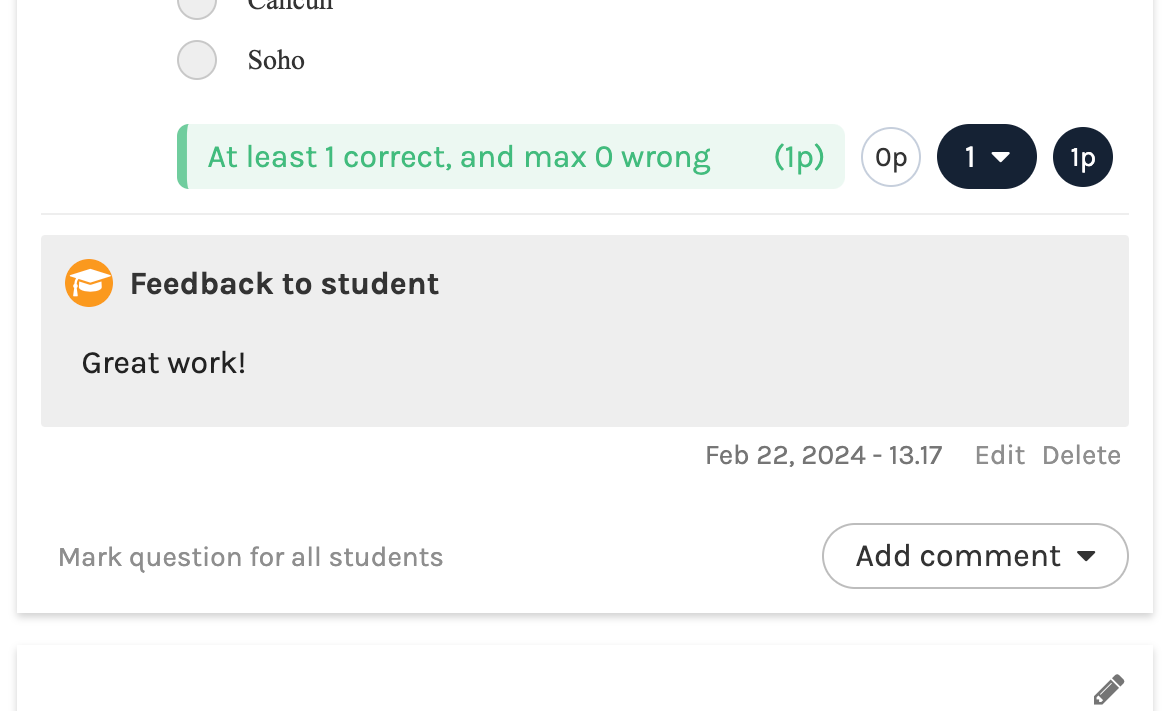
Task: Click the (1p) label in the rule
Action: tap(798, 157)
